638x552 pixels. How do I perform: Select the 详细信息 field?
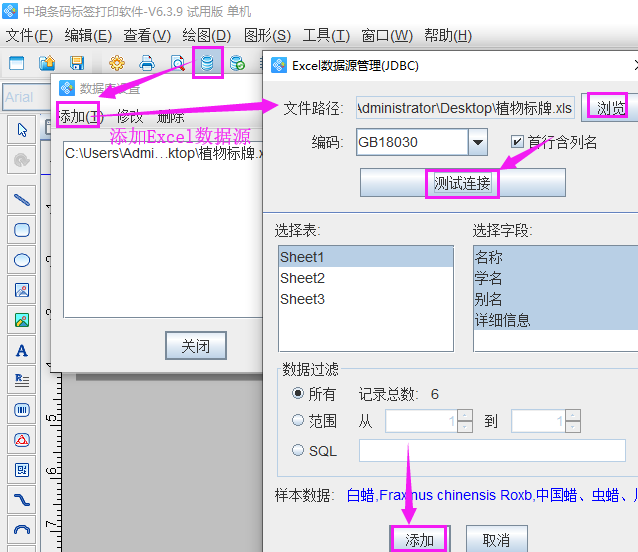(x=556, y=320)
